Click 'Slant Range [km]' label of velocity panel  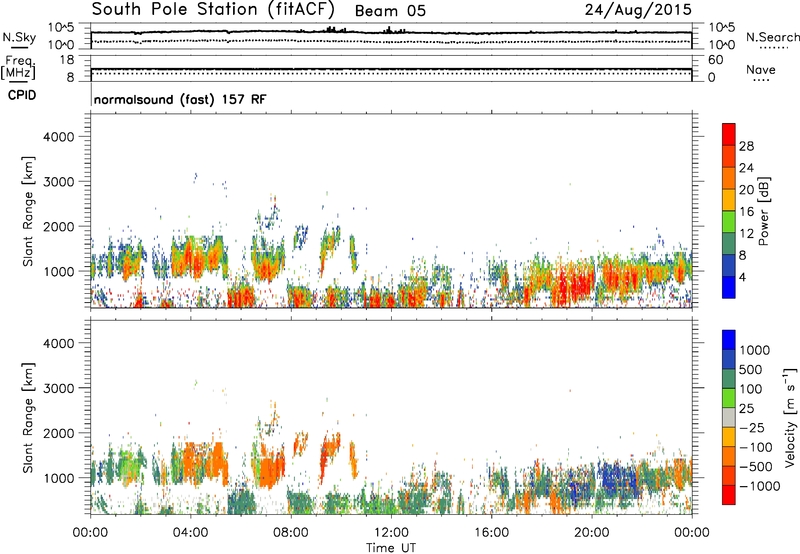pyautogui.click(x=28, y=418)
